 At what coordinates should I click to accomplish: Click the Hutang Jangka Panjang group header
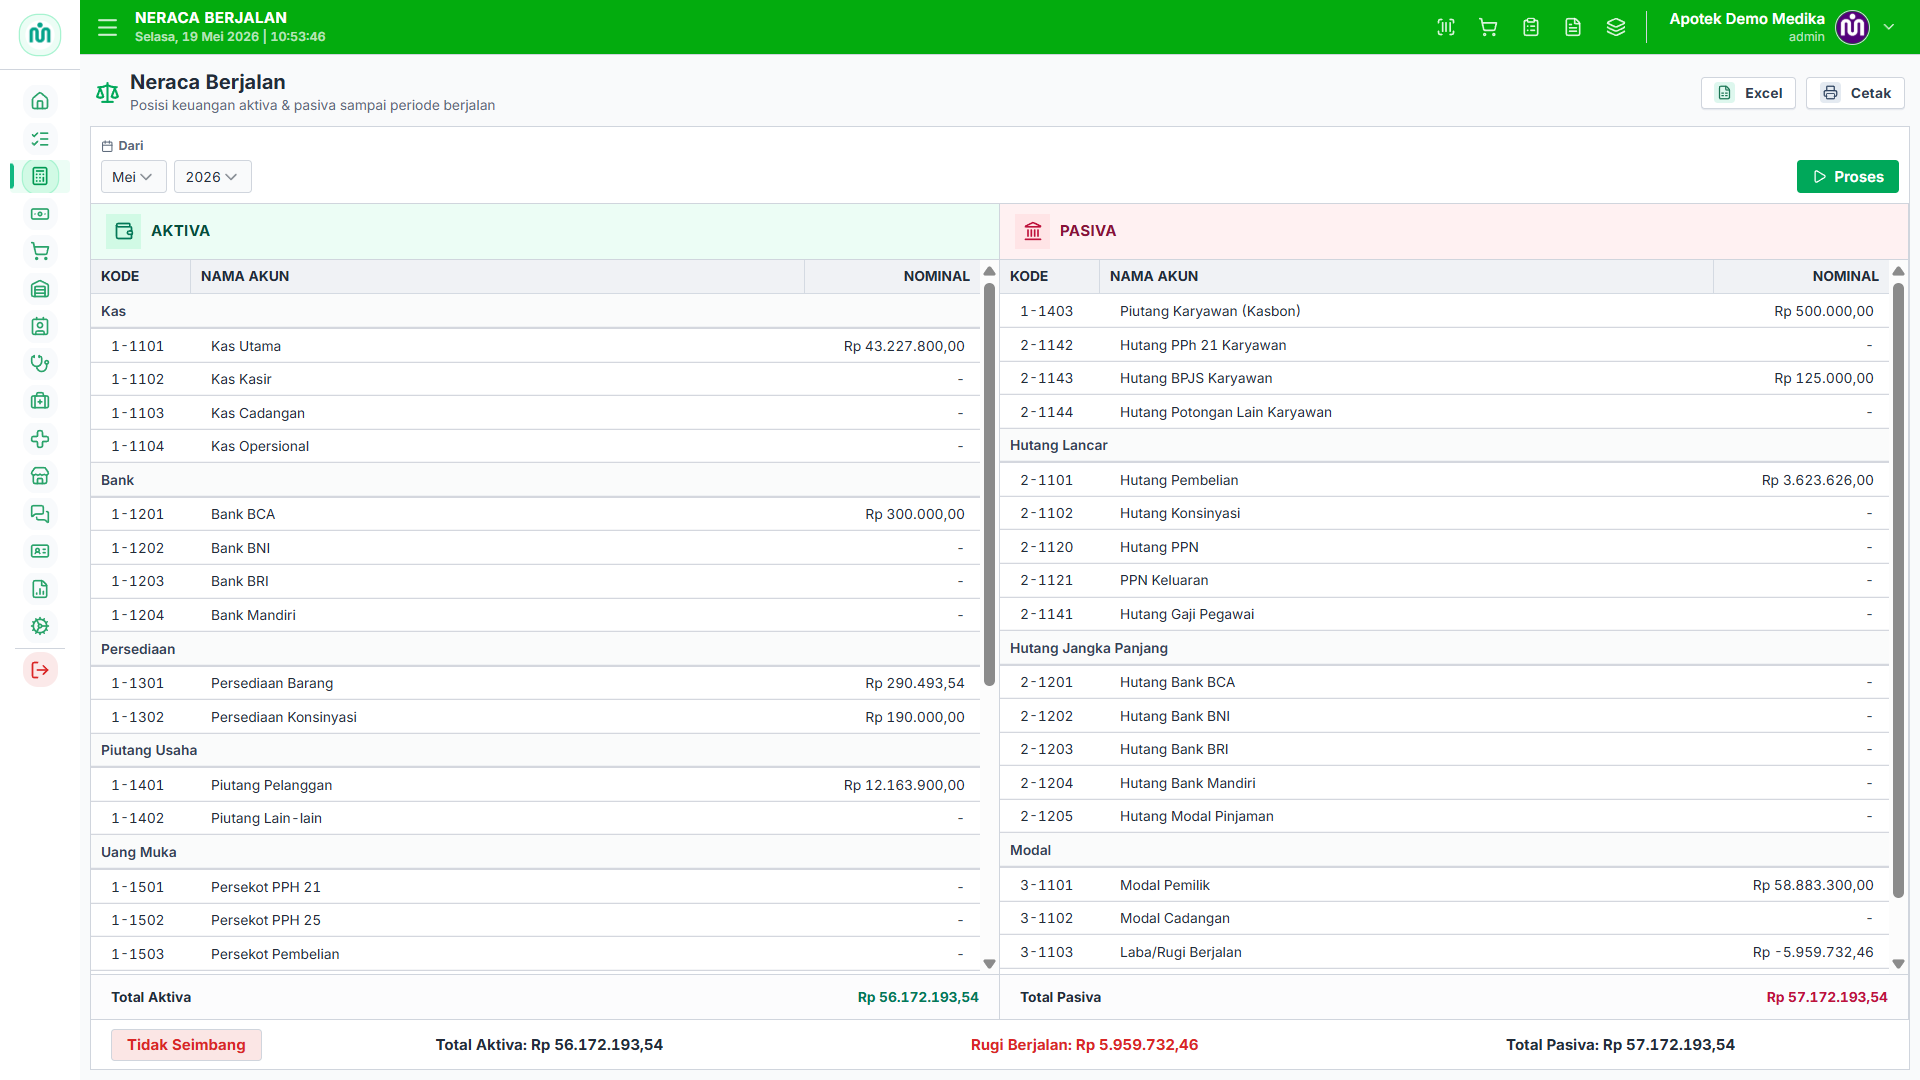tap(1444, 648)
